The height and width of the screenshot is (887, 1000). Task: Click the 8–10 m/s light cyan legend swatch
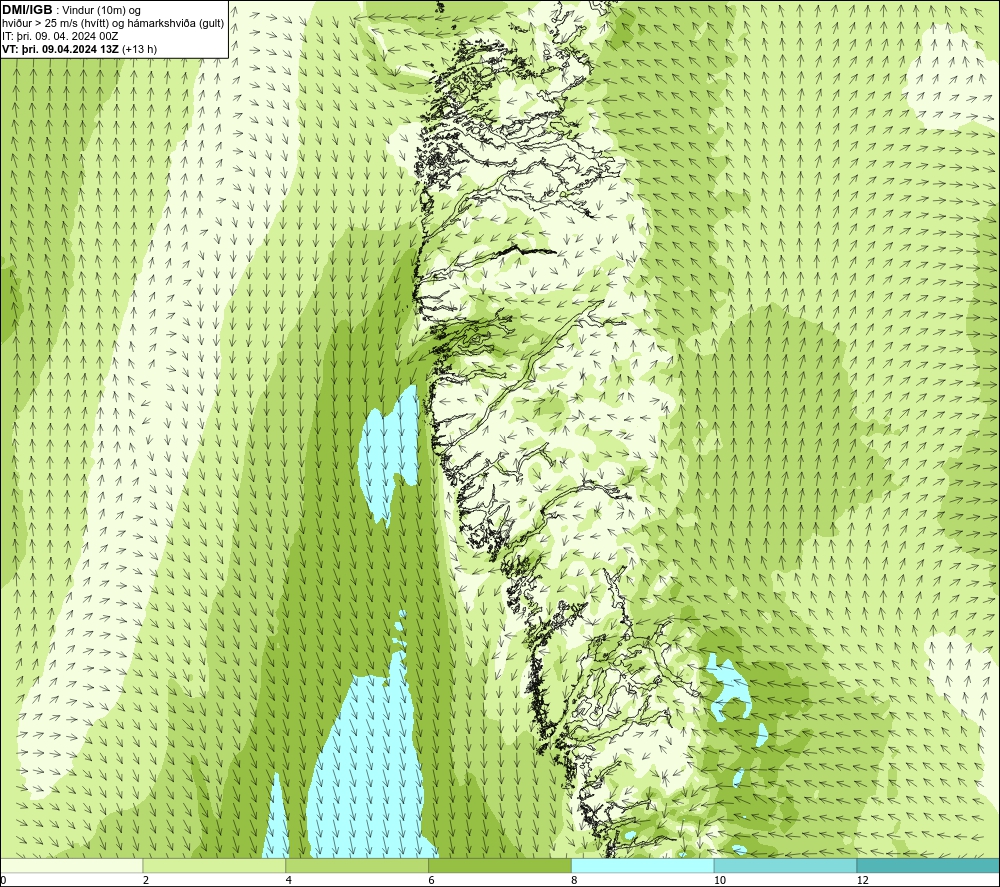click(643, 865)
